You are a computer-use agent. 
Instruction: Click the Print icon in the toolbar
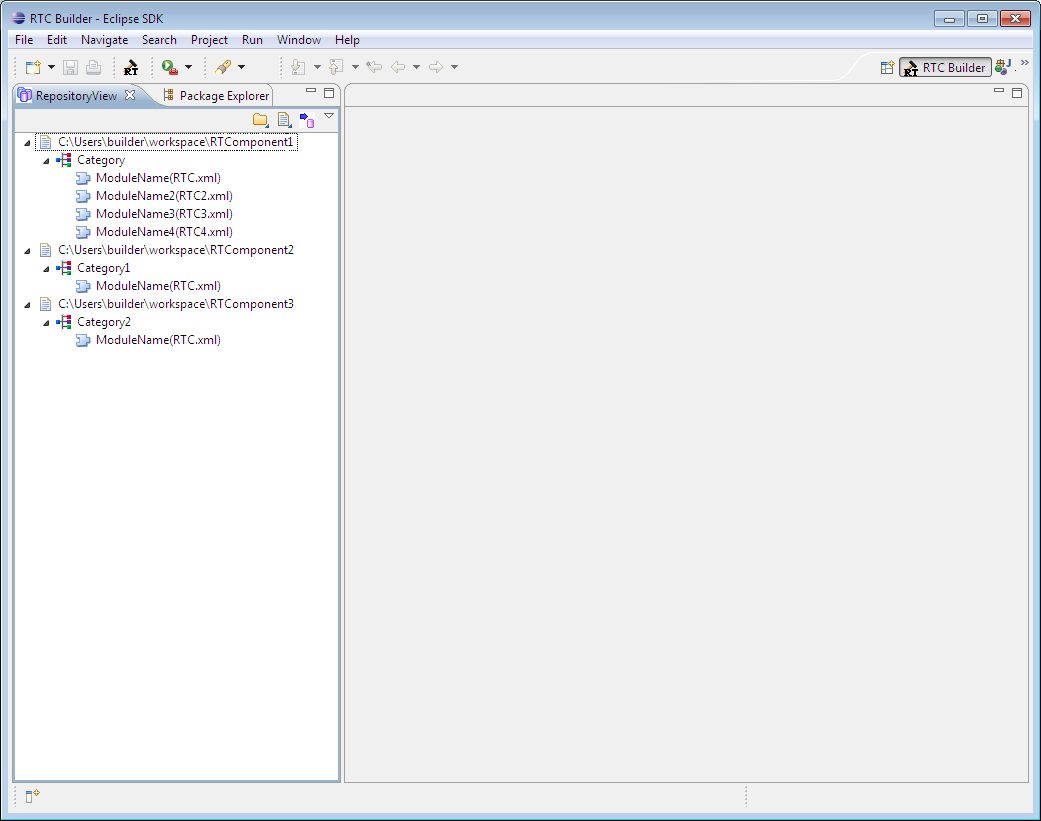click(92, 67)
